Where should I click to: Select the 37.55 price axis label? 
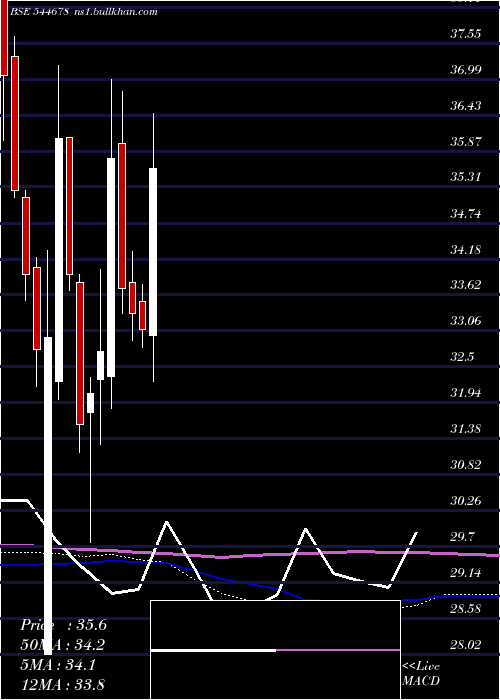466,33
